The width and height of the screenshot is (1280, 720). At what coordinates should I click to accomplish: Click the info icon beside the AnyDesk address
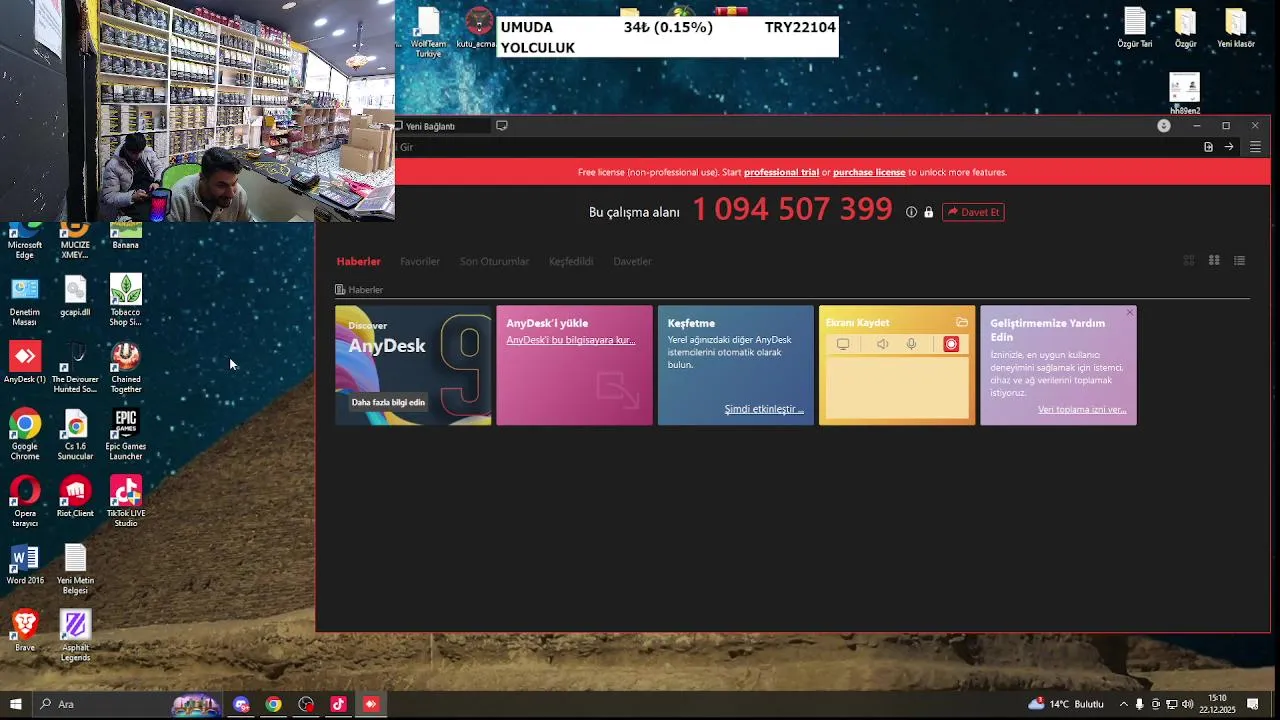[x=911, y=212]
